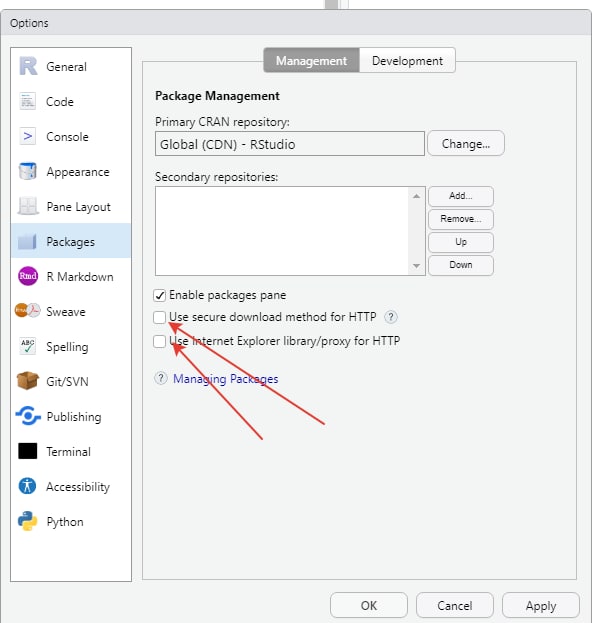Click the Console prompt icon
The height and width of the screenshot is (623, 592).
tap(27, 136)
